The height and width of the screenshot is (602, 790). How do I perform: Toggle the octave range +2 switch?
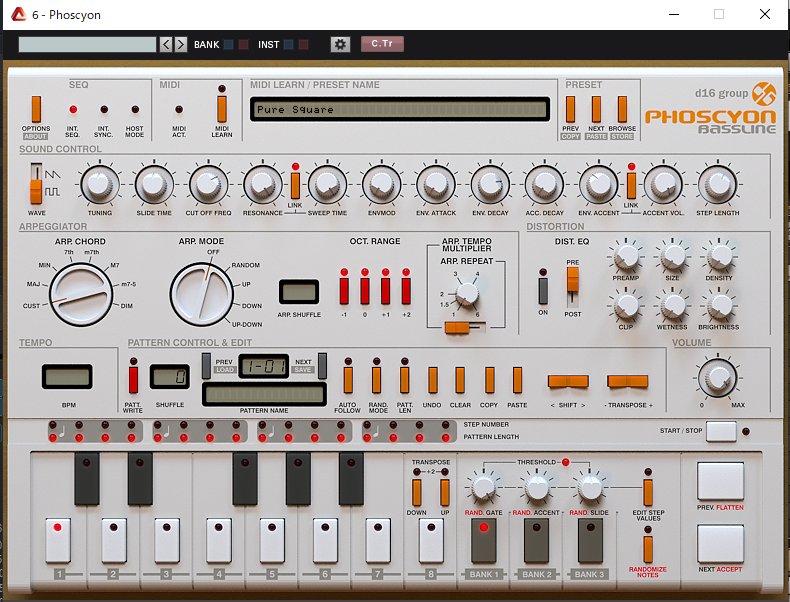(x=406, y=291)
